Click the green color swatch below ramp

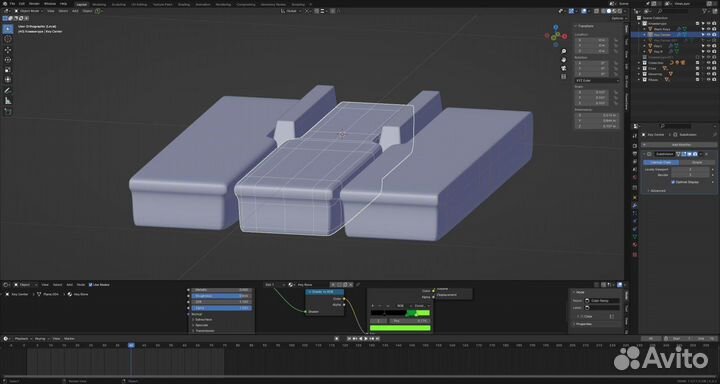click(400, 328)
